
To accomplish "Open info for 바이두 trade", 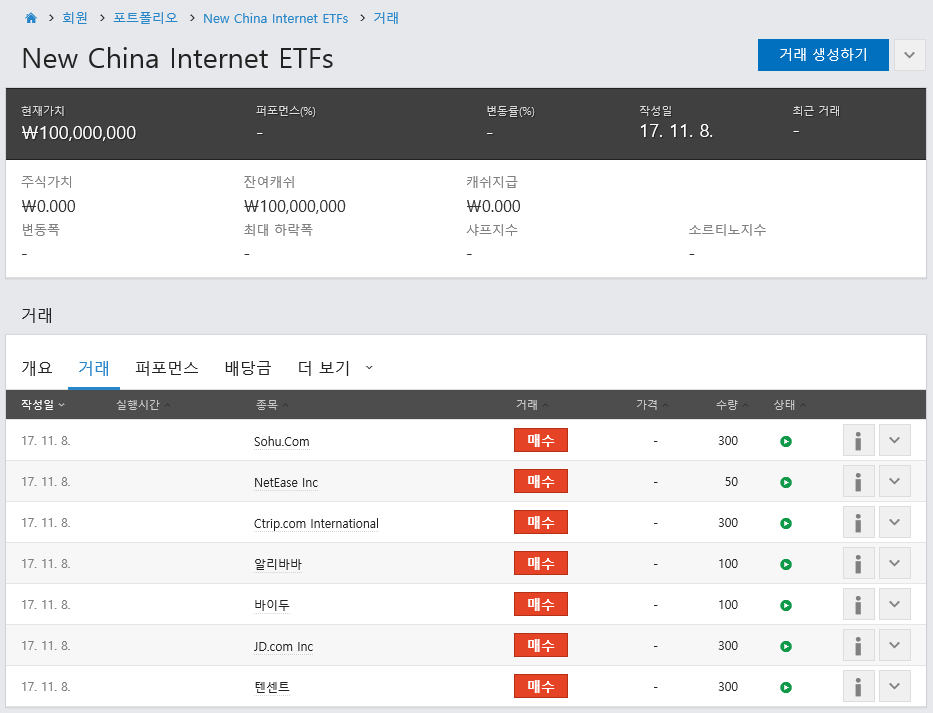I will tap(858, 605).
